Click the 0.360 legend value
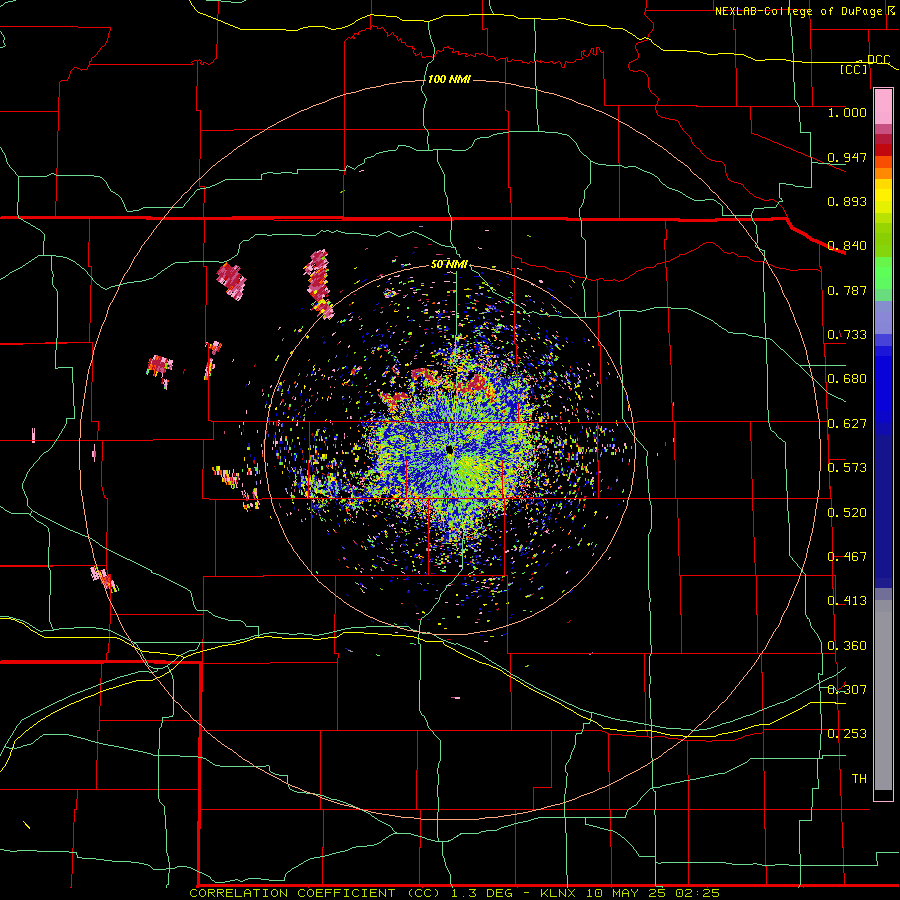900x900 pixels. tap(847, 646)
